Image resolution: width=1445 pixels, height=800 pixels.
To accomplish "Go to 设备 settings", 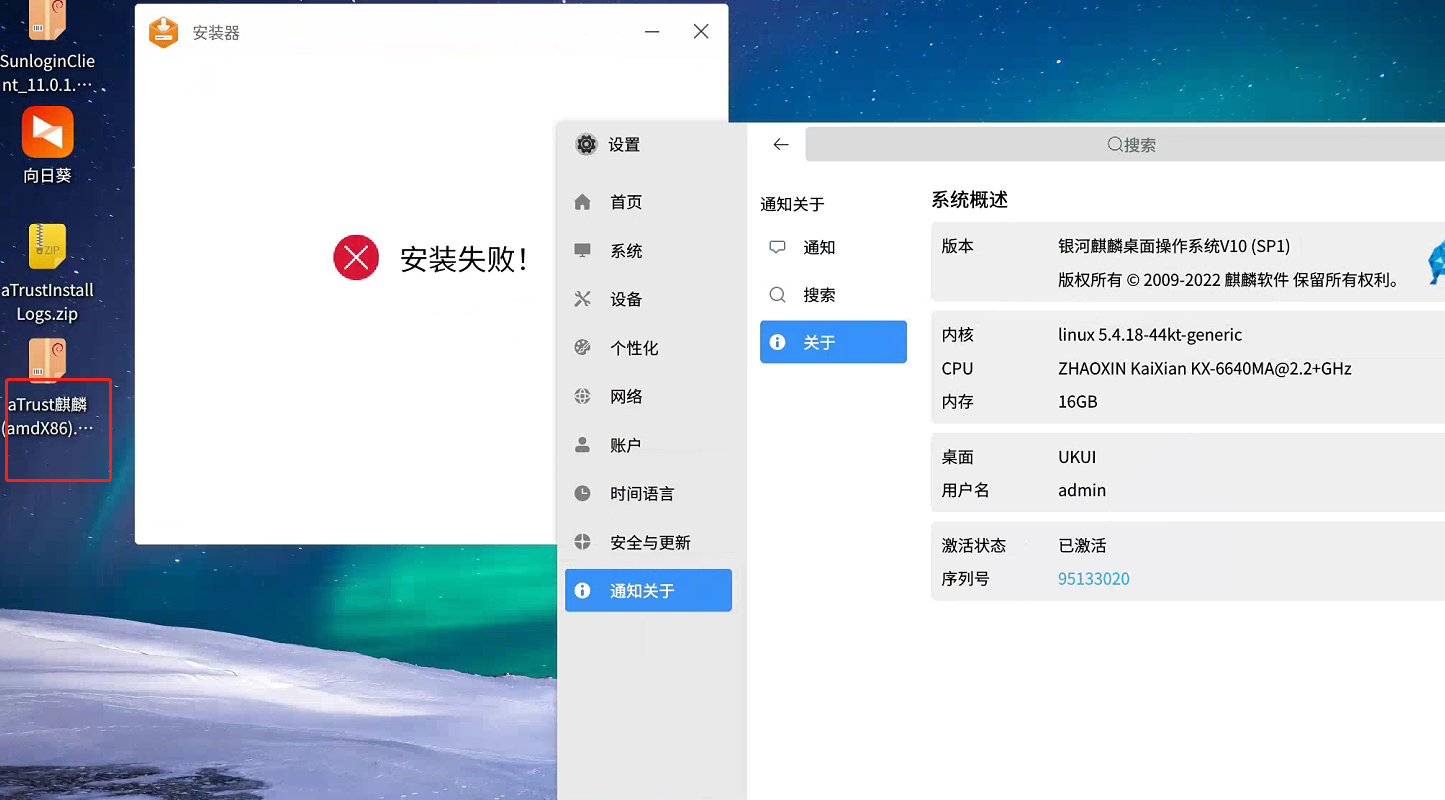I will [x=626, y=300].
